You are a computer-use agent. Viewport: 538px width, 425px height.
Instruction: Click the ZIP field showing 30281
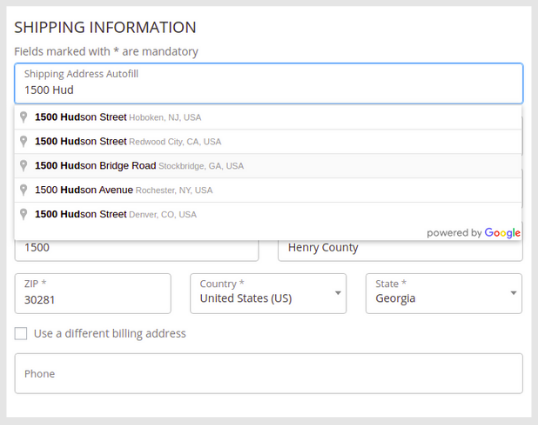click(x=93, y=293)
